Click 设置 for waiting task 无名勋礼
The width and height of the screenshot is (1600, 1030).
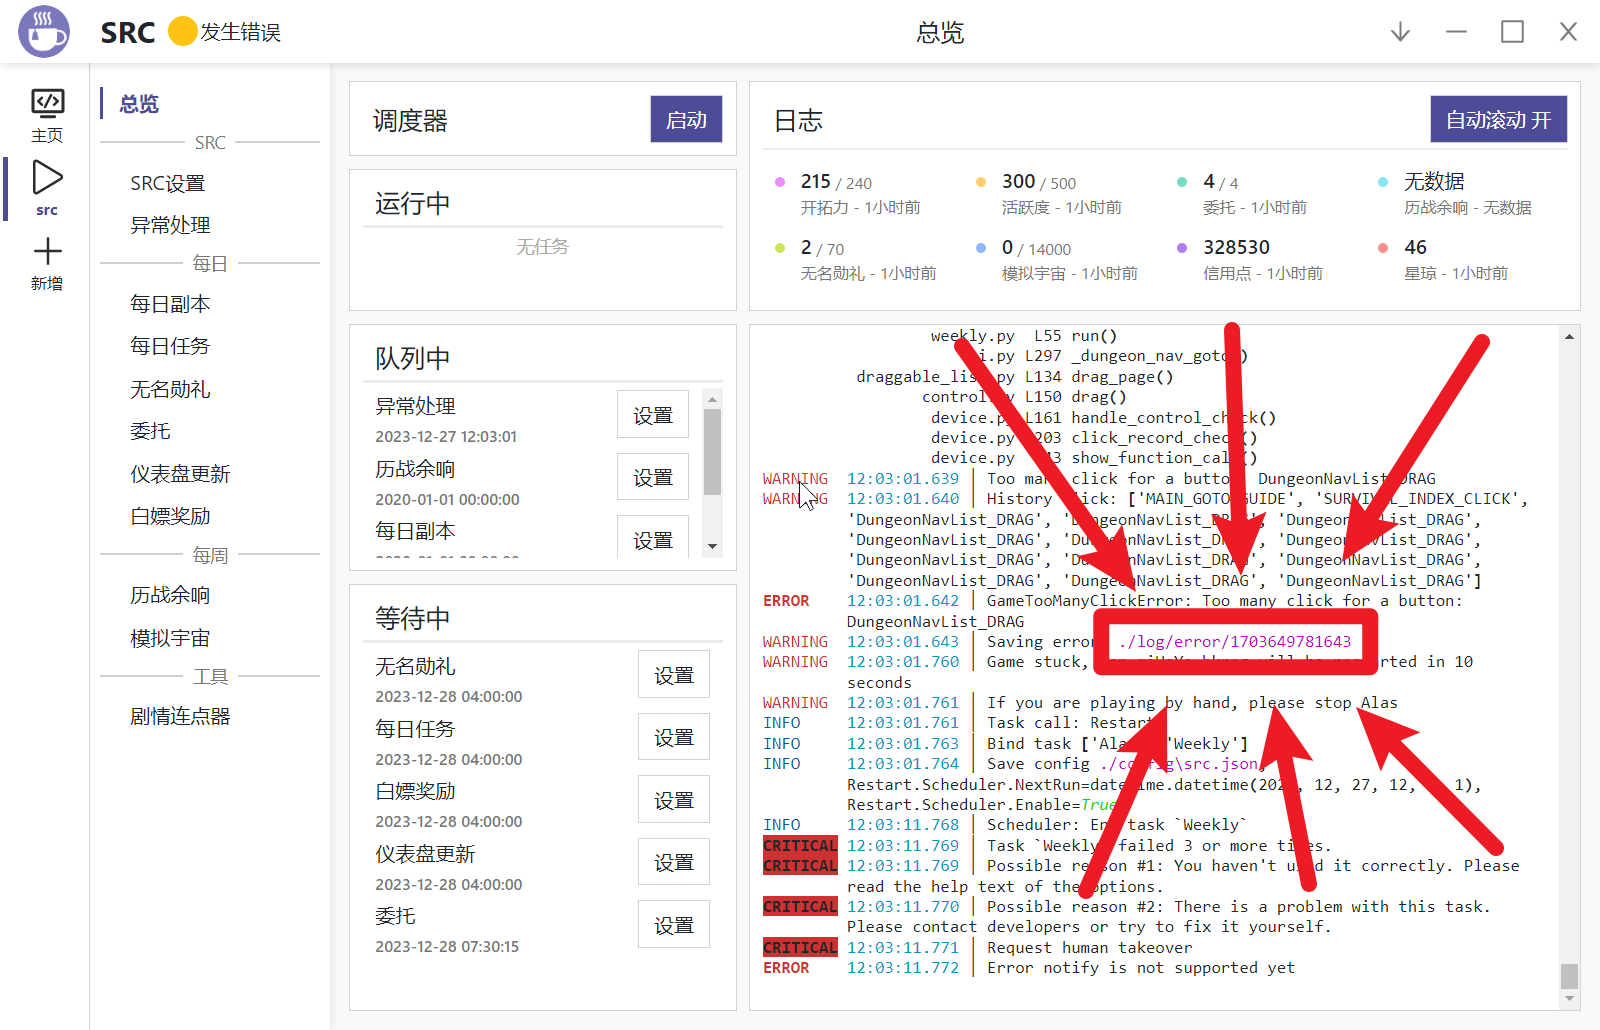click(673, 675)
